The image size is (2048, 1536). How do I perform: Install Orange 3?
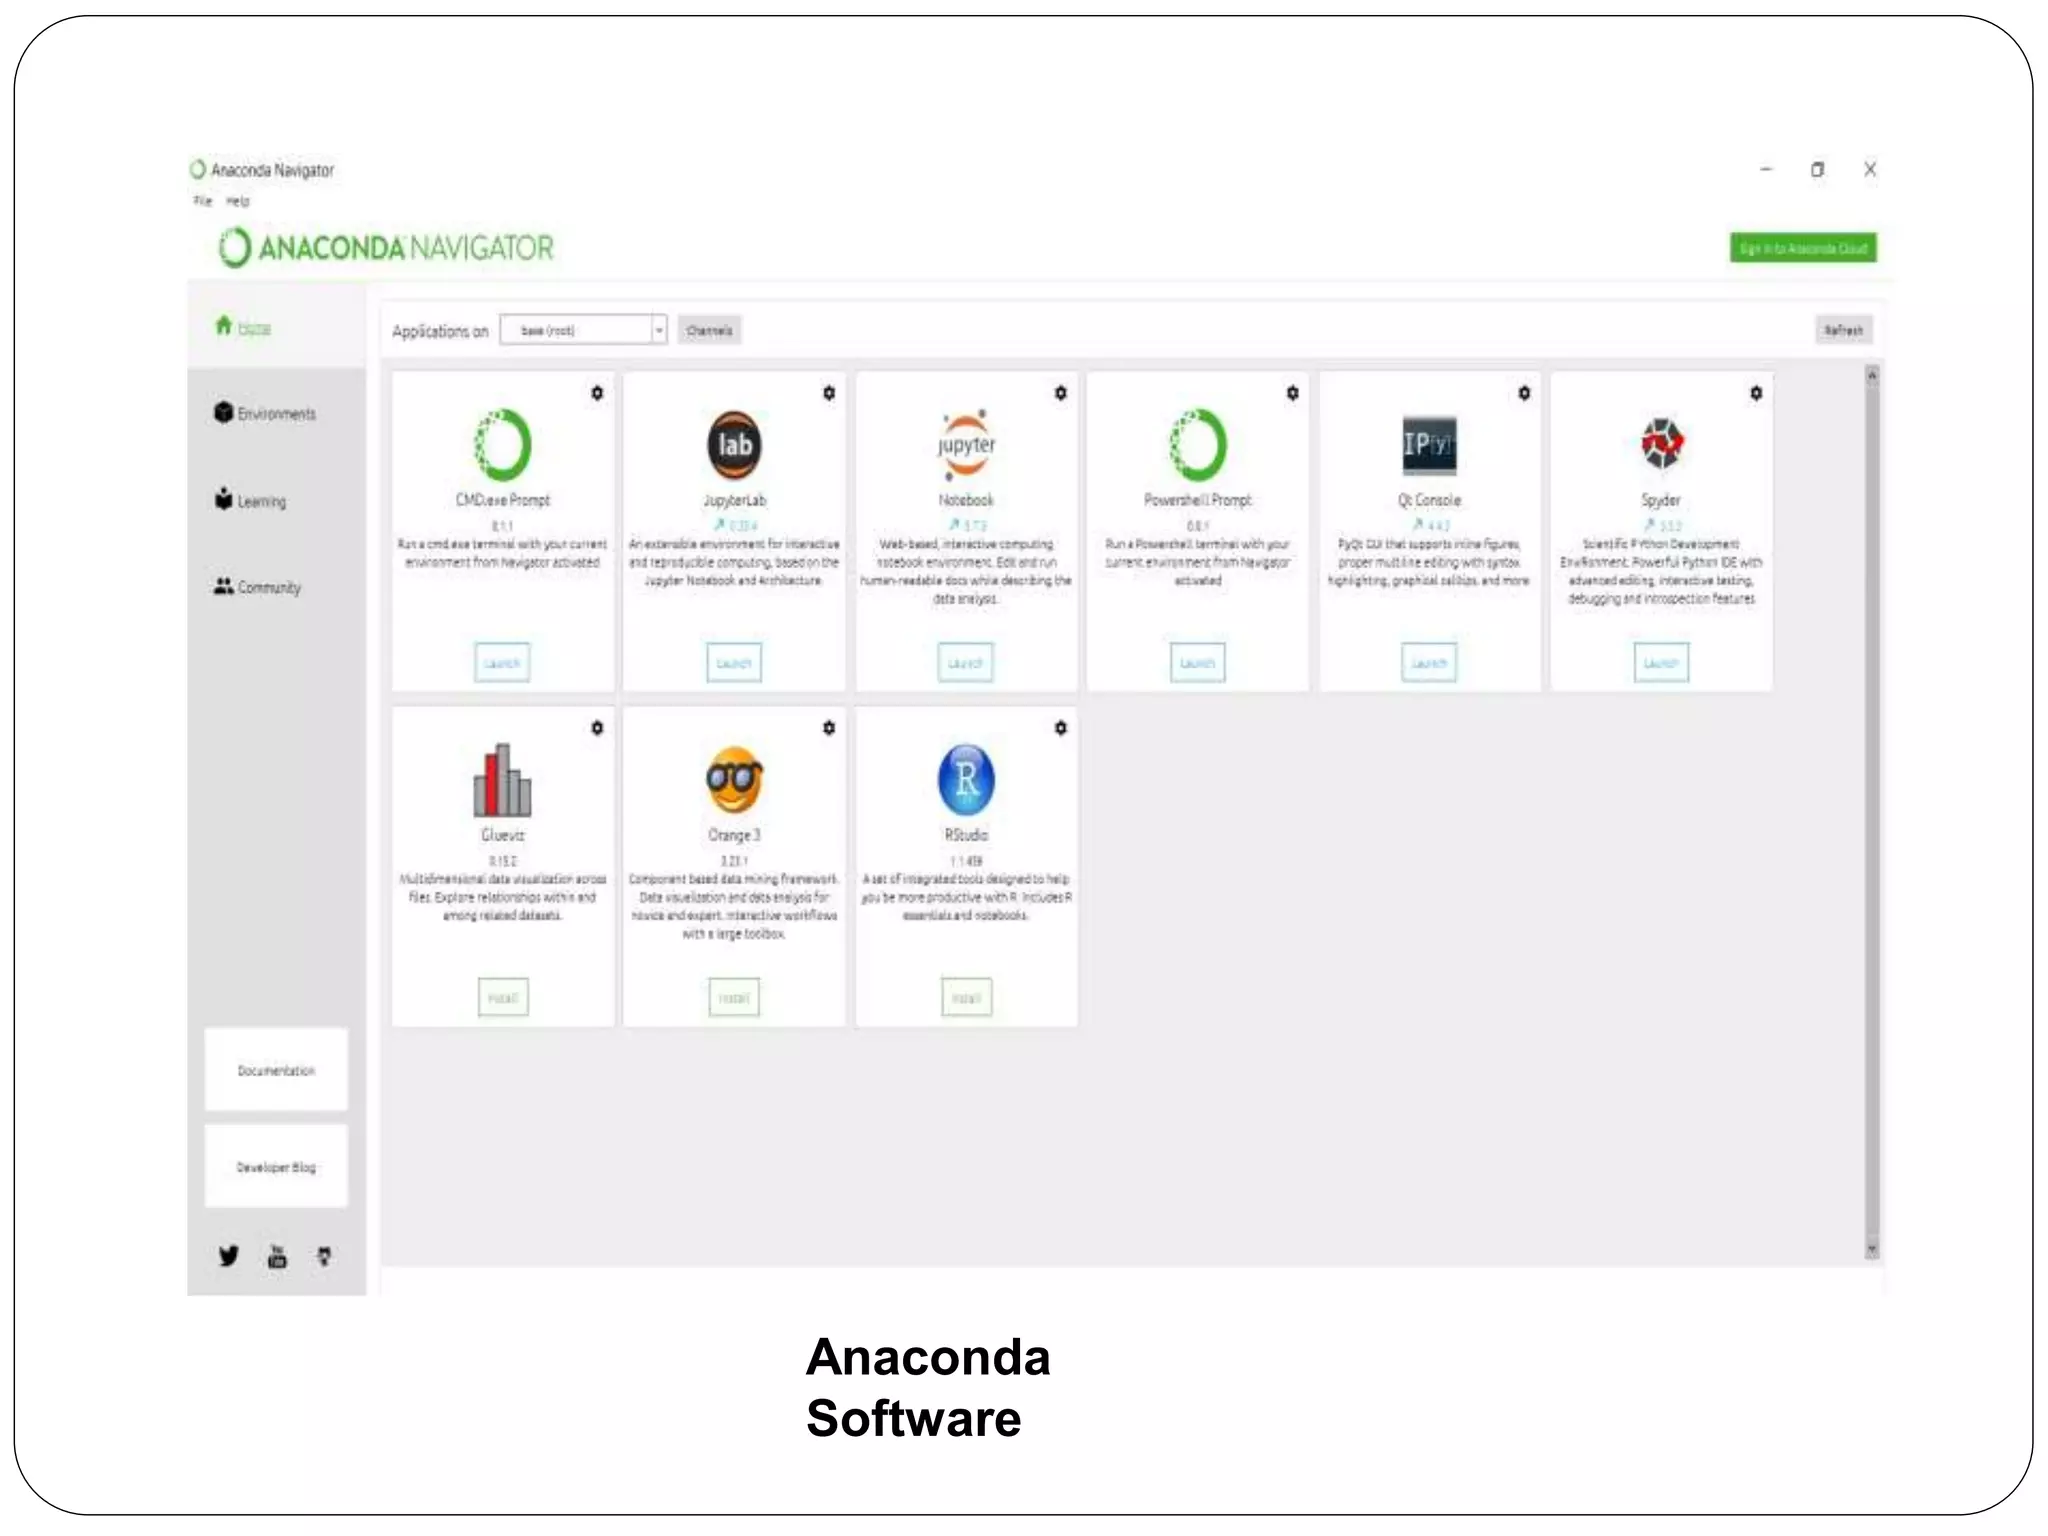(734, 997)
